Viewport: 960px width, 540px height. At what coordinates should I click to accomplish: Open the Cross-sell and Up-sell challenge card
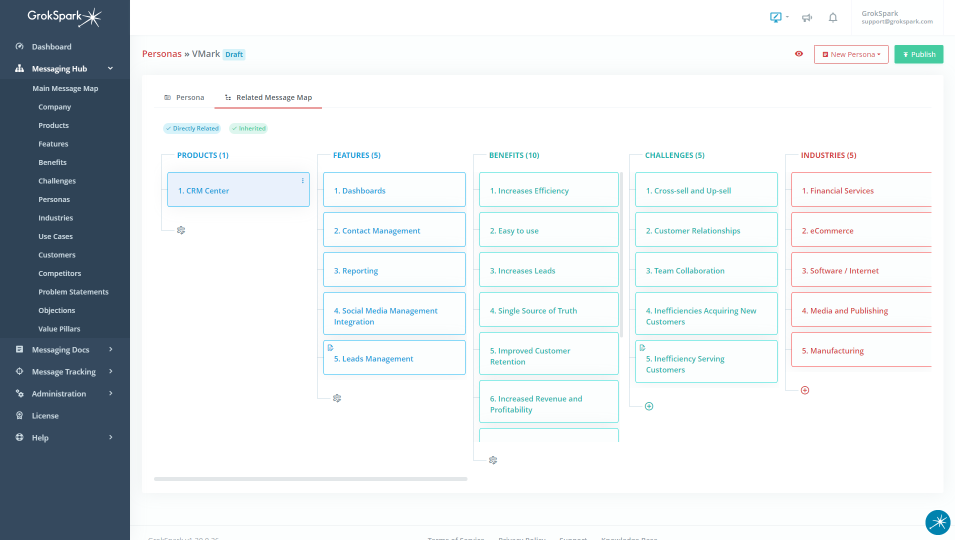pos(706,190)
